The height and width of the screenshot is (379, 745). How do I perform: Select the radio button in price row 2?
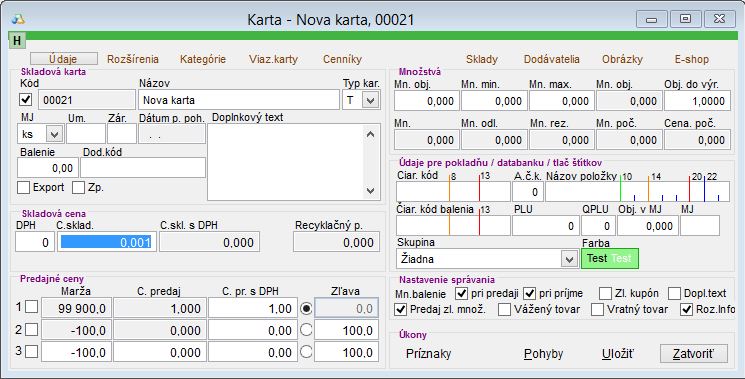306,330
